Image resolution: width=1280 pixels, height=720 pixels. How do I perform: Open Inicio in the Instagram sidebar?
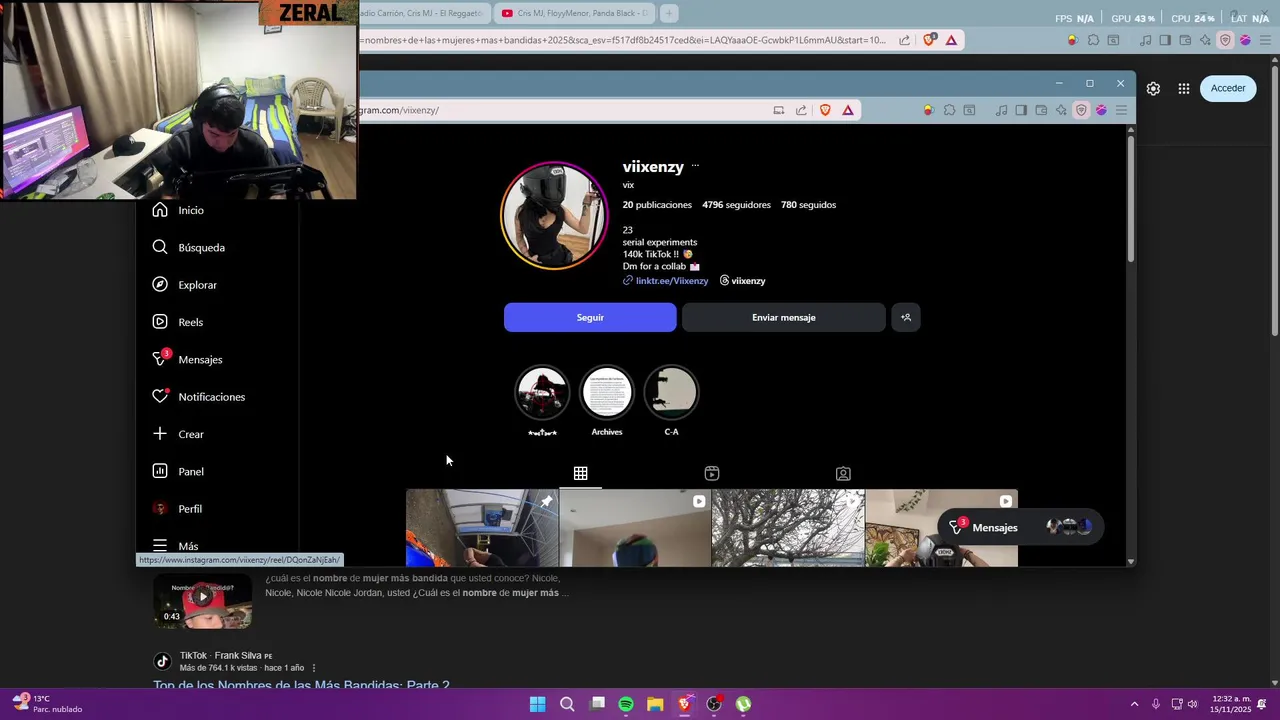(x=178, y=210)
